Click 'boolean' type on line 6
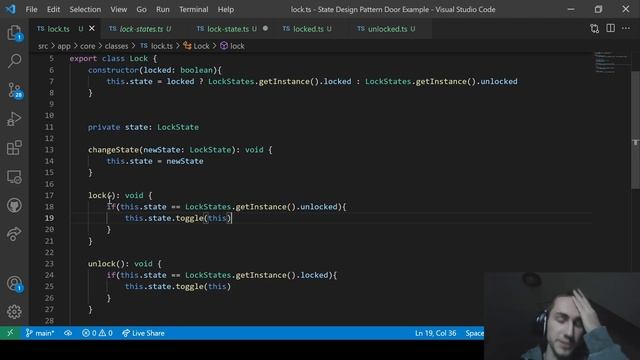 click(x=196, y=70)
